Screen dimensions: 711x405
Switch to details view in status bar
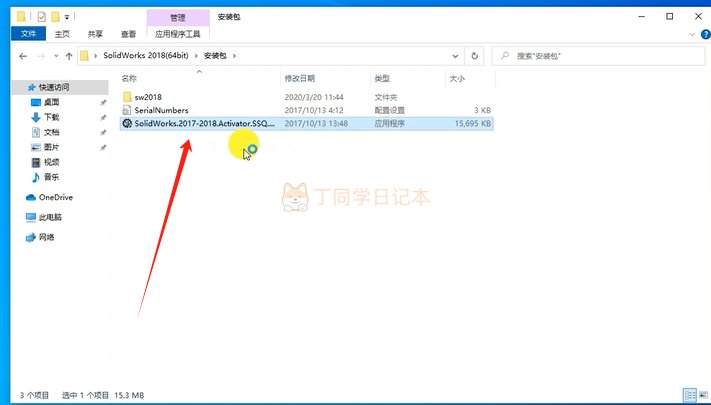click(690, 395)
